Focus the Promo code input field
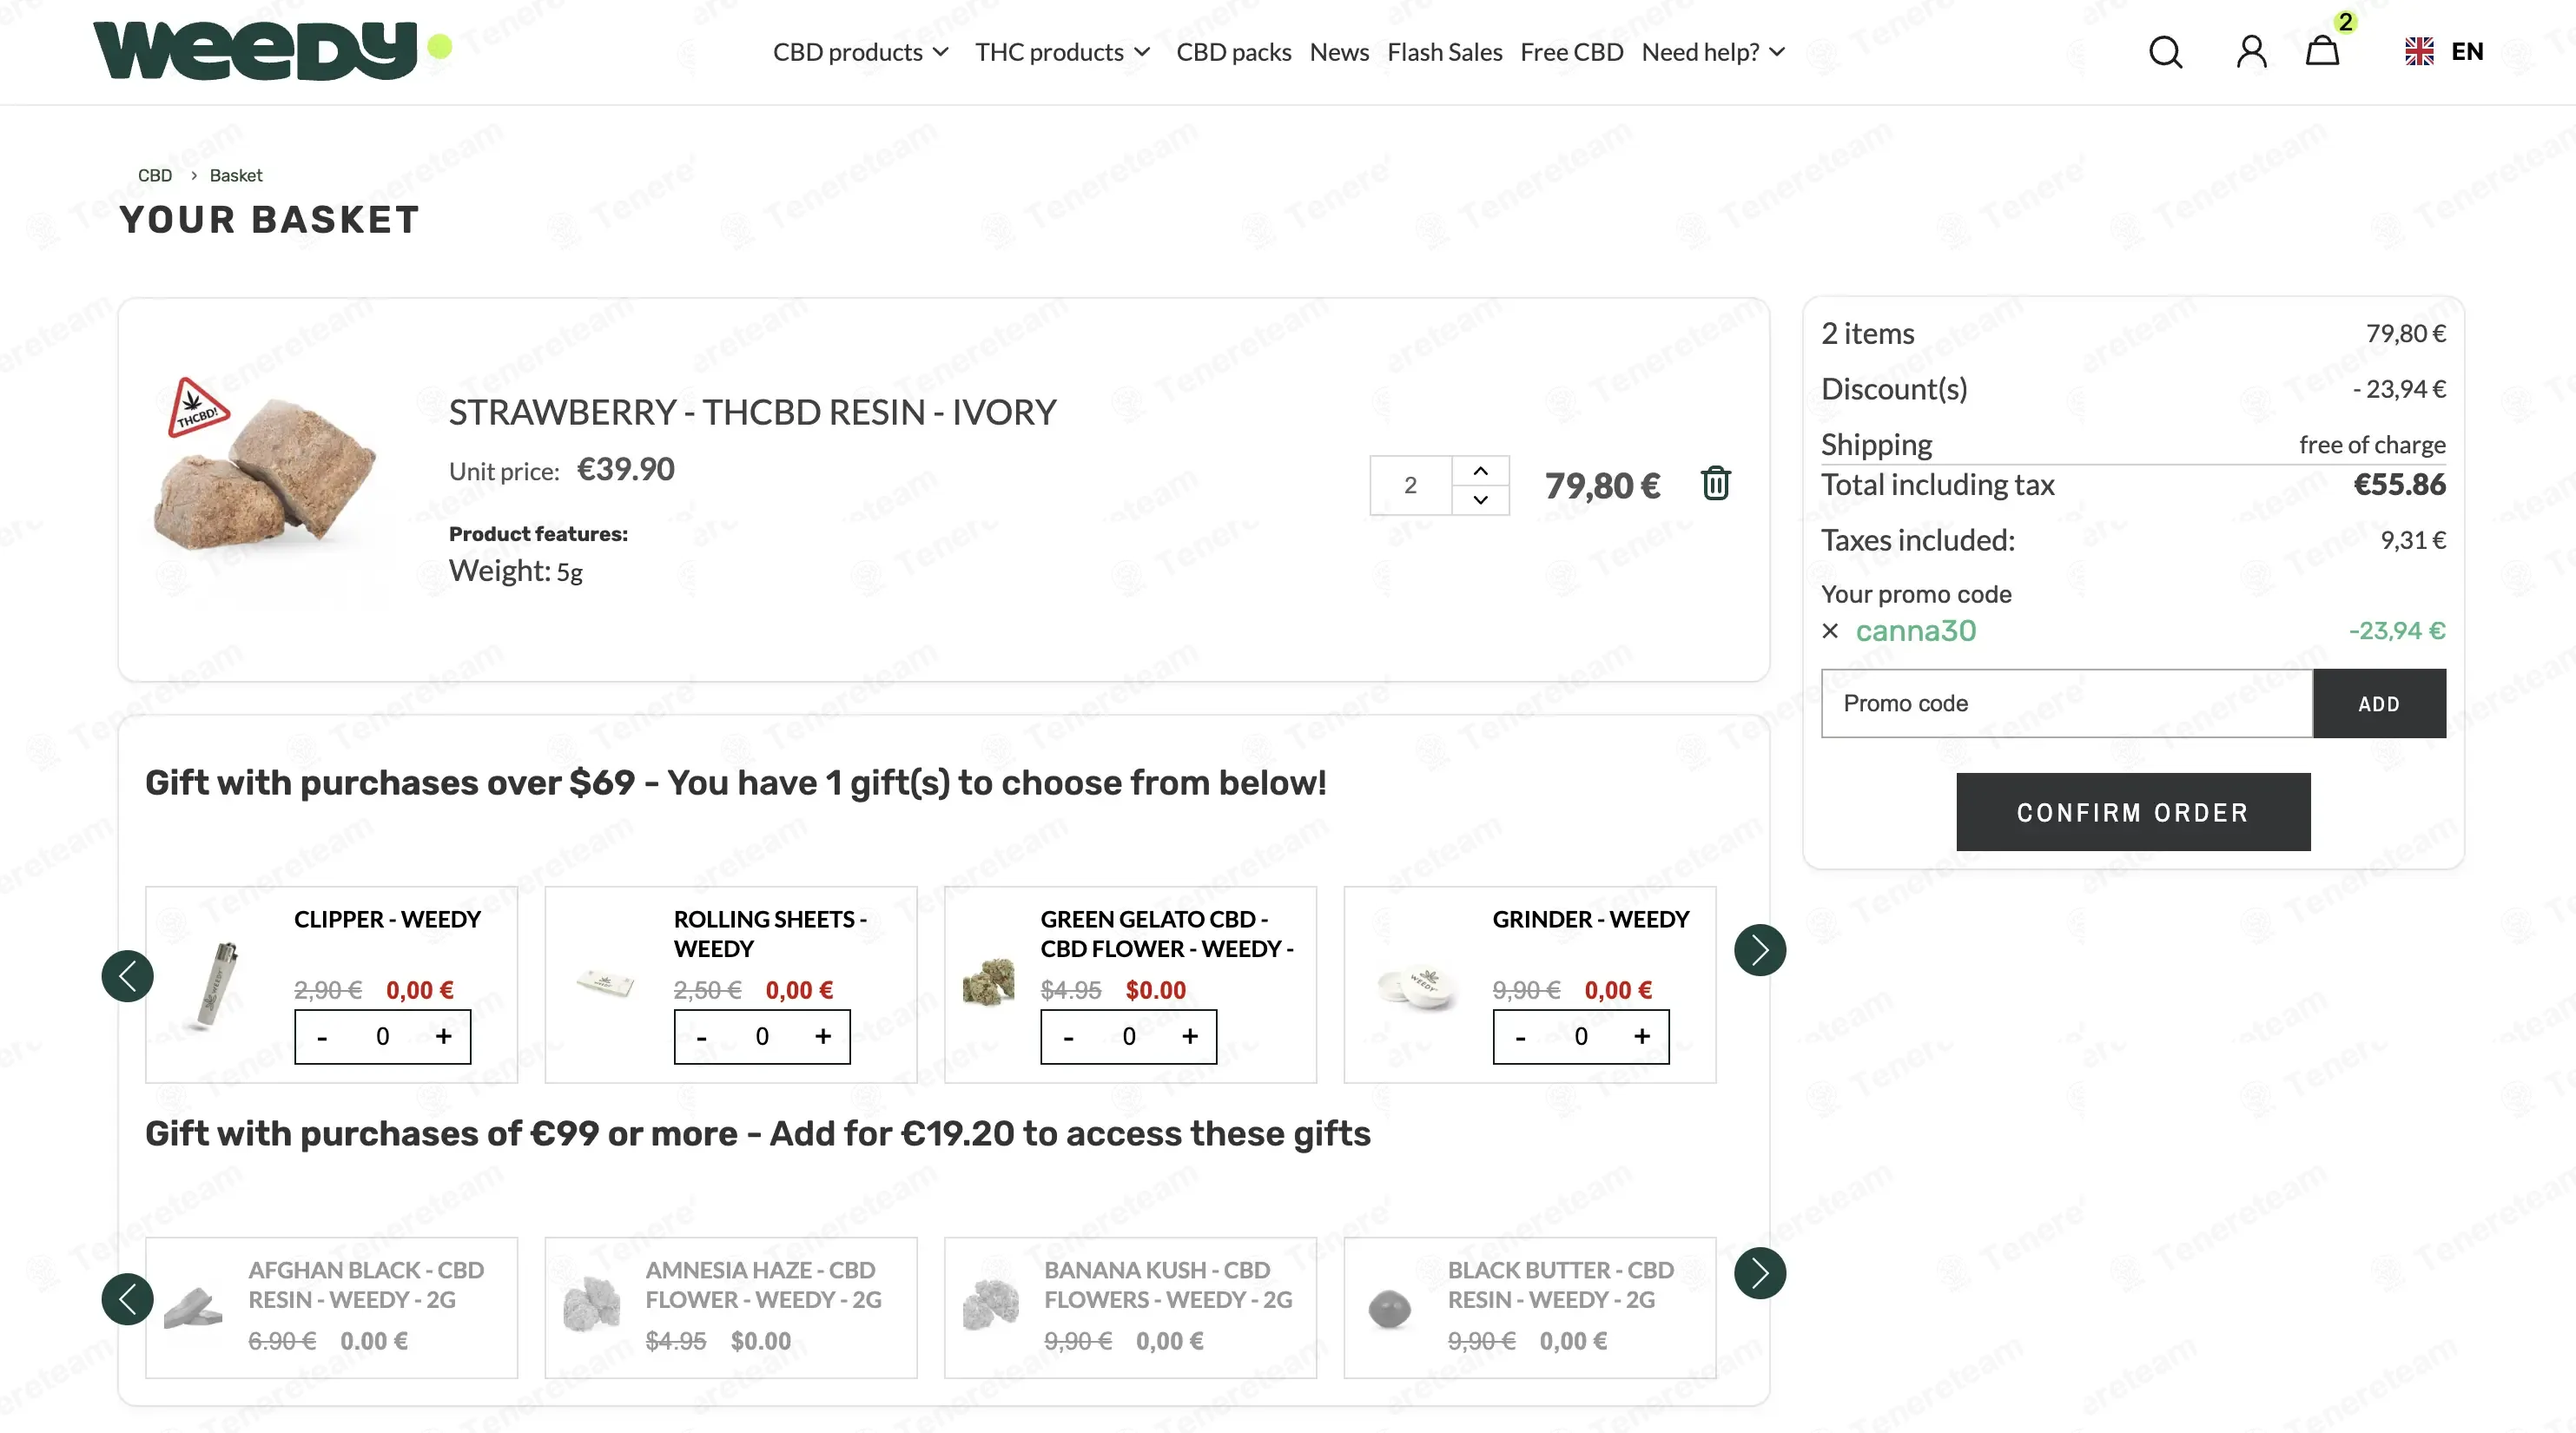This screenshot has height=1433, width=2576. click(x=2066, y=704)
